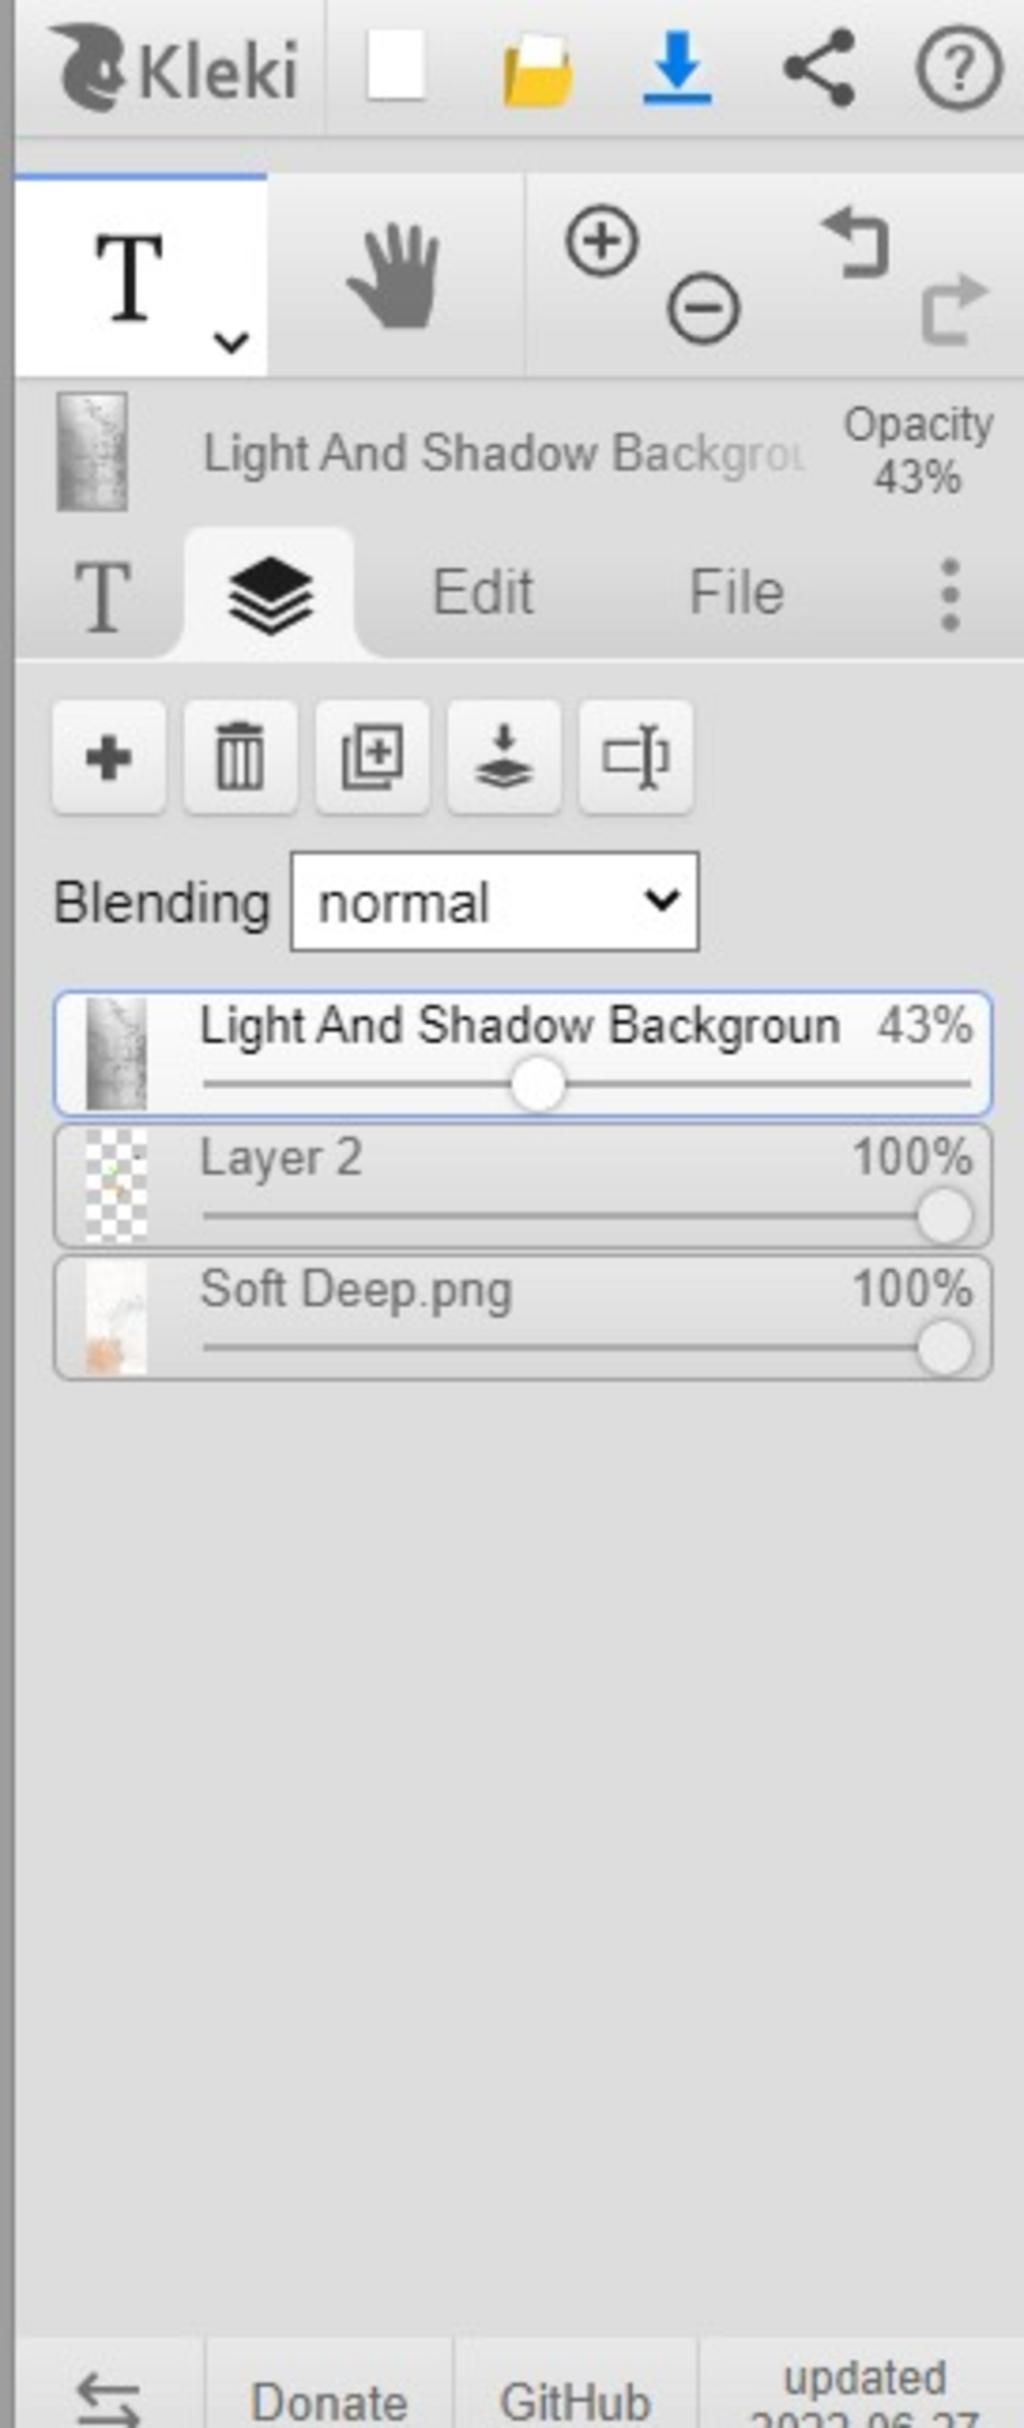Image resolution: width=1024 pixels, height=2428 pixels.
Task: Duplicate the current layer
Action: [x=373, y=757]
